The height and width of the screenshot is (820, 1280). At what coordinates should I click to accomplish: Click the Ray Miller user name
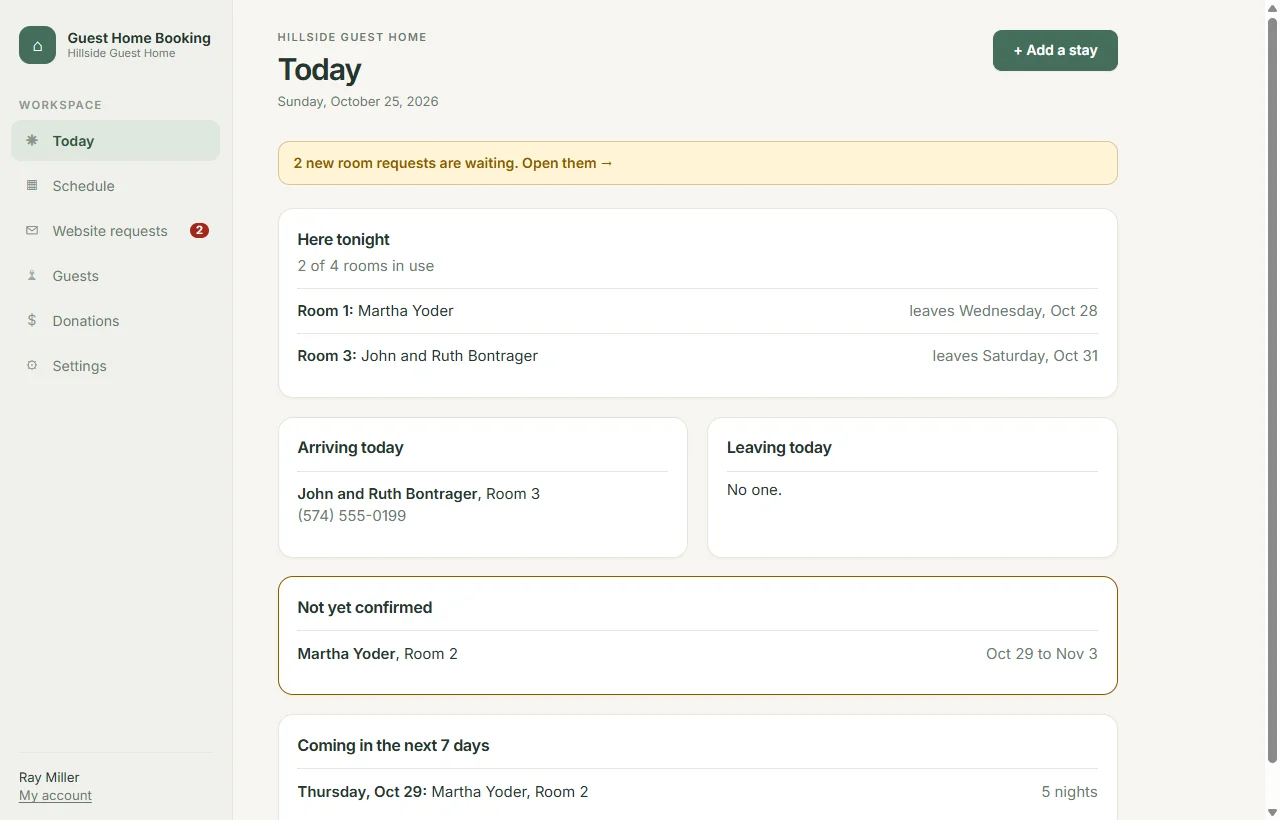pos(49,777)
